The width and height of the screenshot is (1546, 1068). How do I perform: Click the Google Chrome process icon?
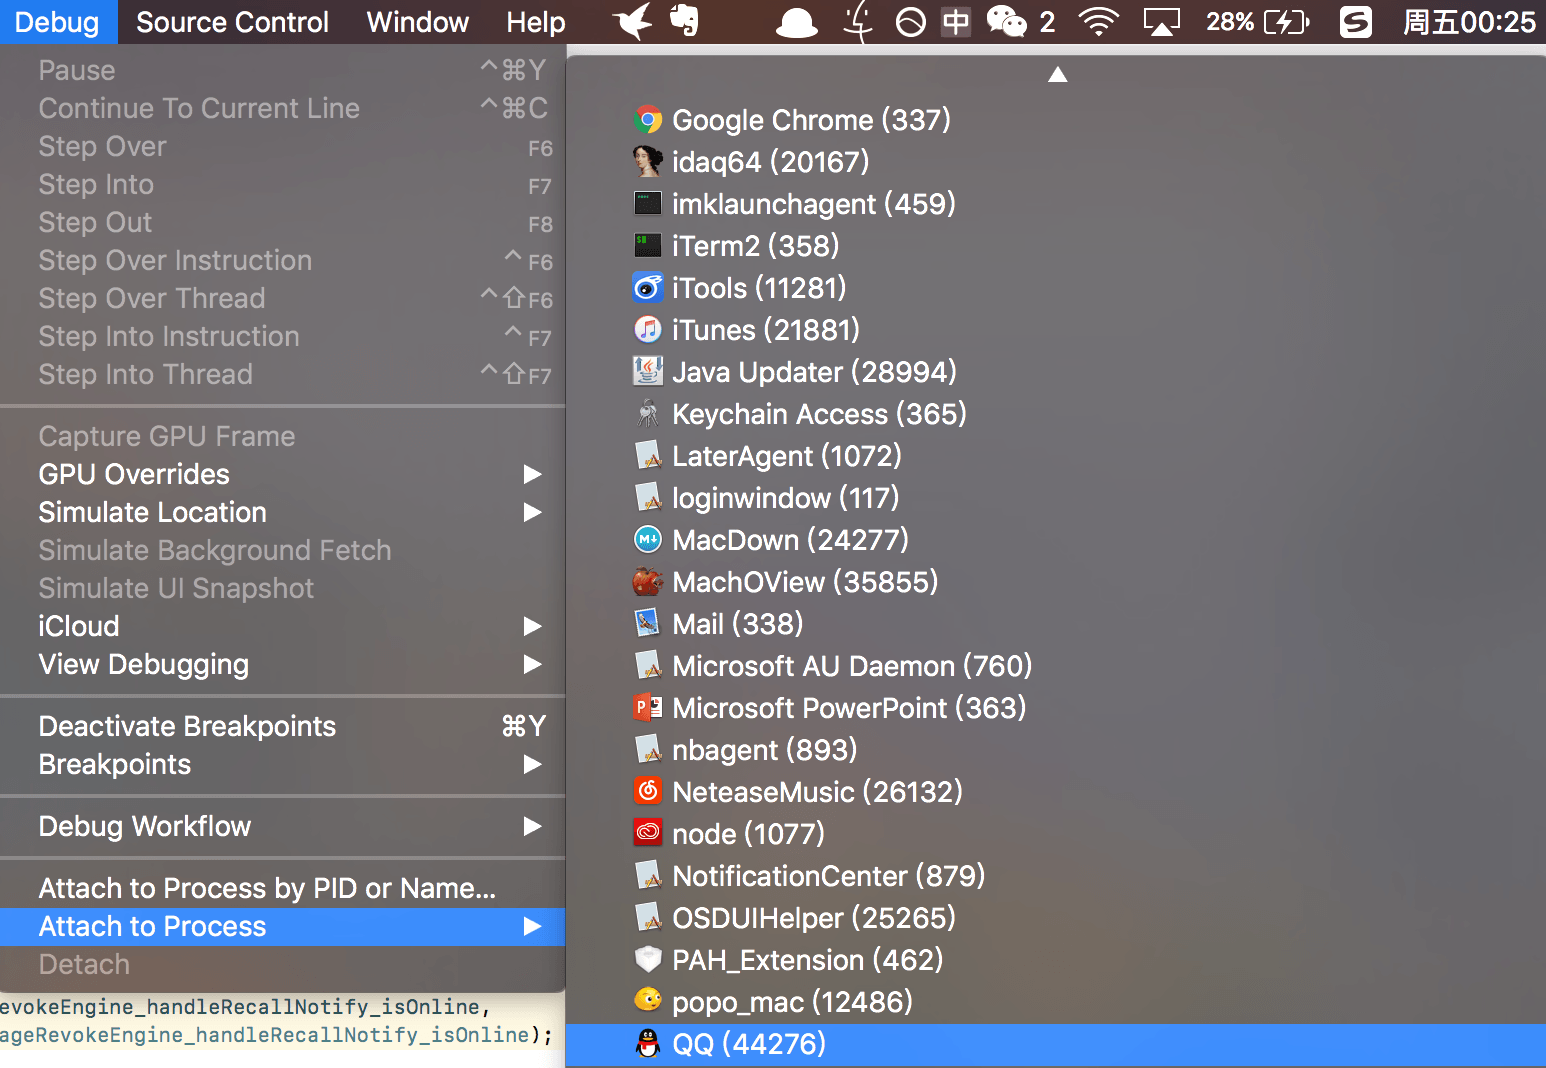(648, 120)
